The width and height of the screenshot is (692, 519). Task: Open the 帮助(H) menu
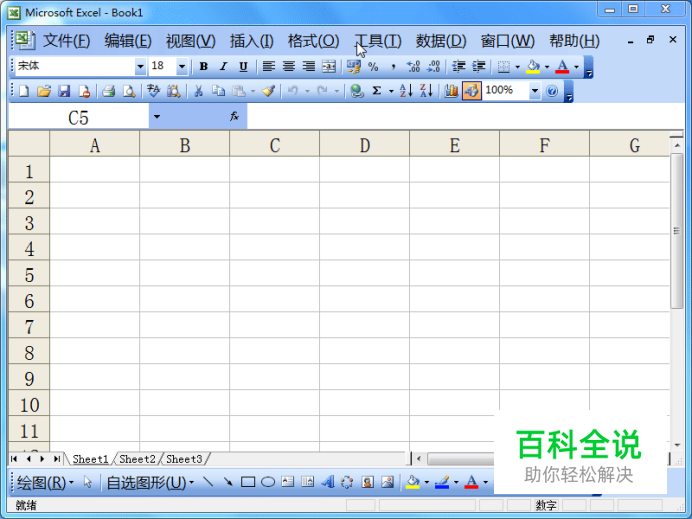coord(574,41)
